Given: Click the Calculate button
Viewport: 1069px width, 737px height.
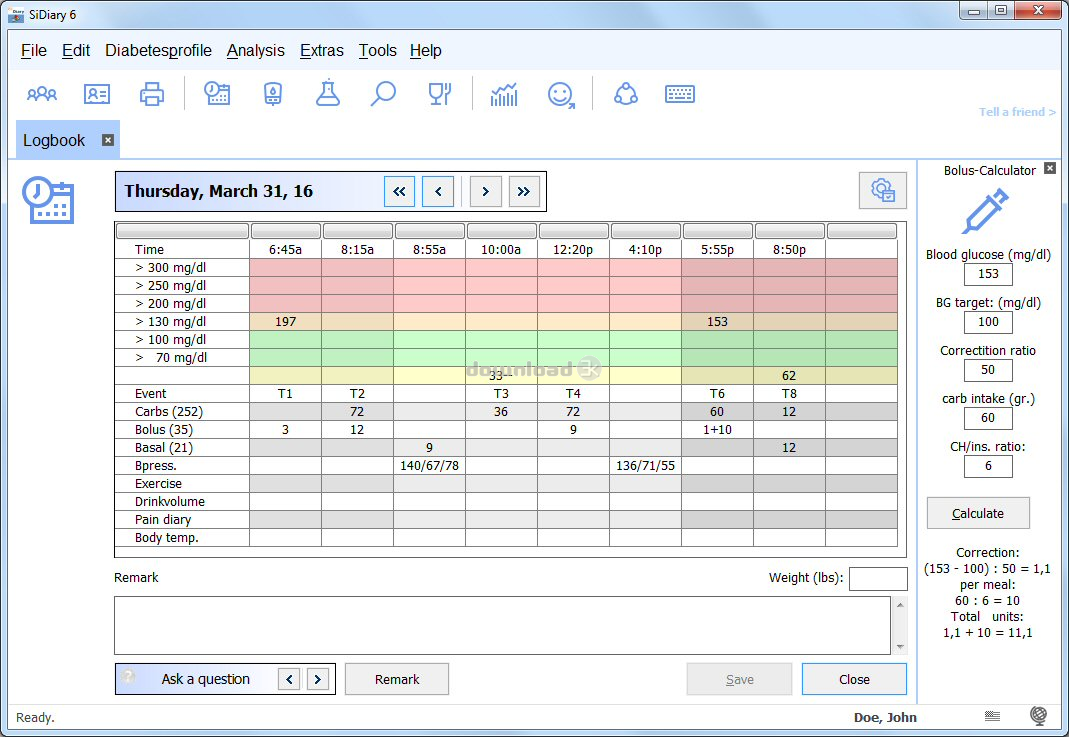Looking at the screenshot, I should 977,513.
